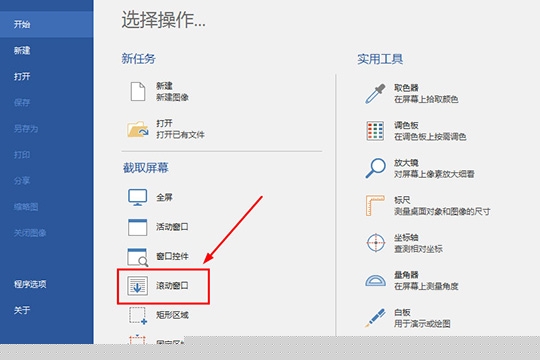This screenshot has width=540, height=360.
Task: Click the 选择操作... page title
Action: pyautogui.click(x=163, y=20)
